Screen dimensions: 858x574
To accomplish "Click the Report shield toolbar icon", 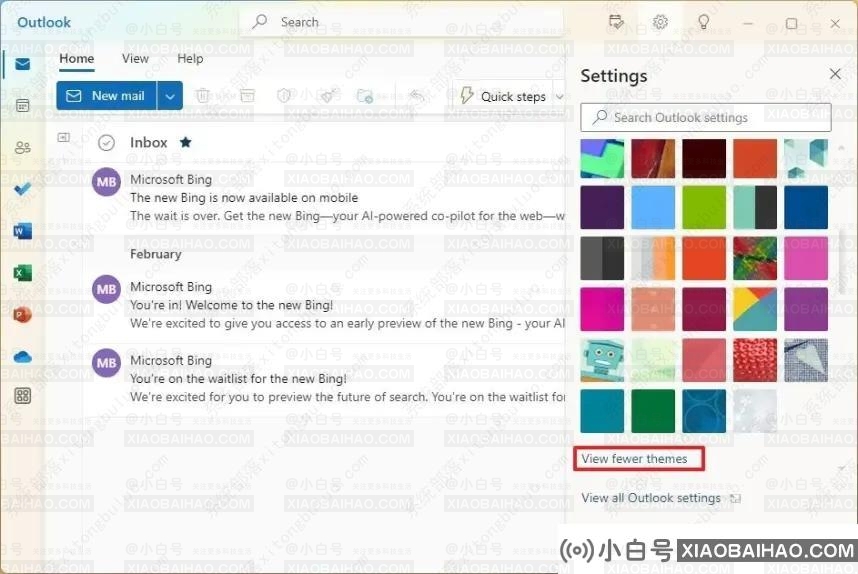I will [x=283, y=96].
